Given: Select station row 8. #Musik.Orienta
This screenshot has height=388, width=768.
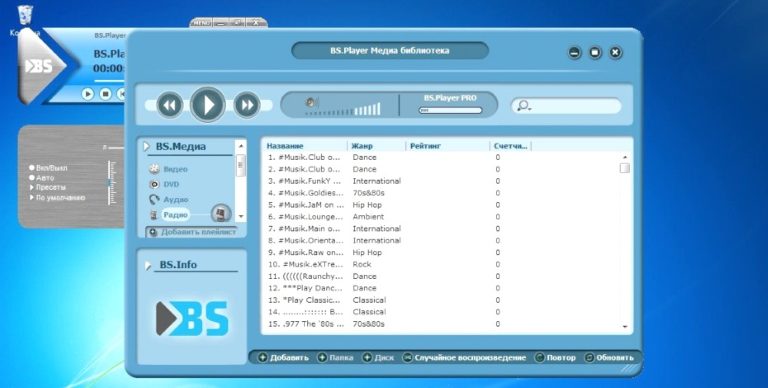Looking at the screenshot, I should (x=441, y=241).
